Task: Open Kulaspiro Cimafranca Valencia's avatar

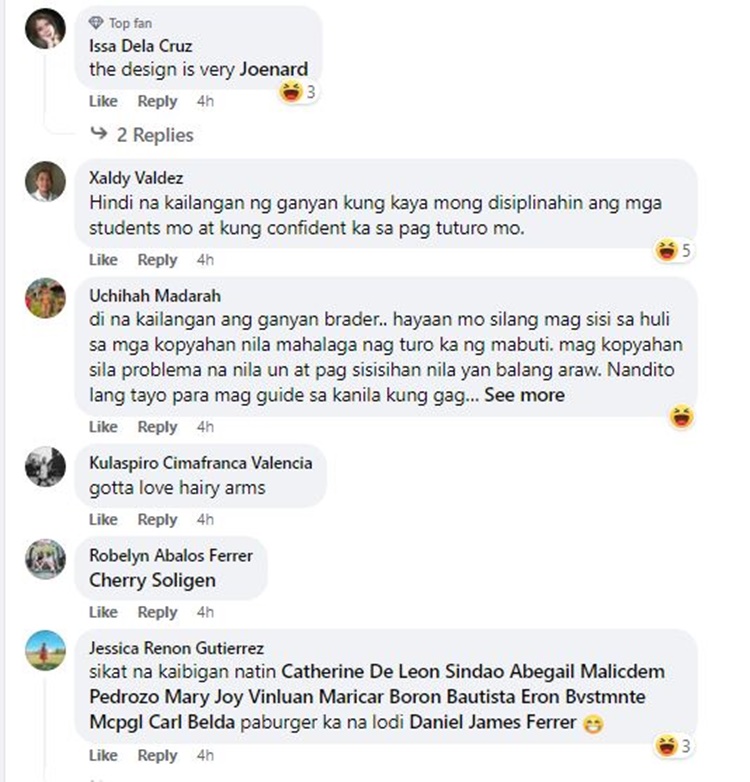Action: (45, 466)
